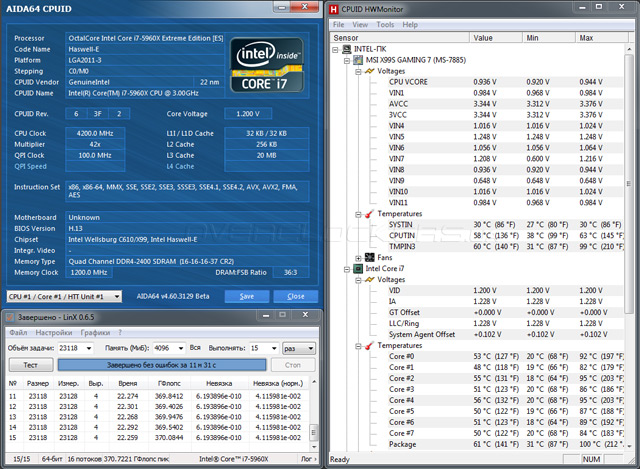This screenshot has height=469, width=640.
Task: Click the Close button in AIDA64 CPUID
Action: point(296,296)
